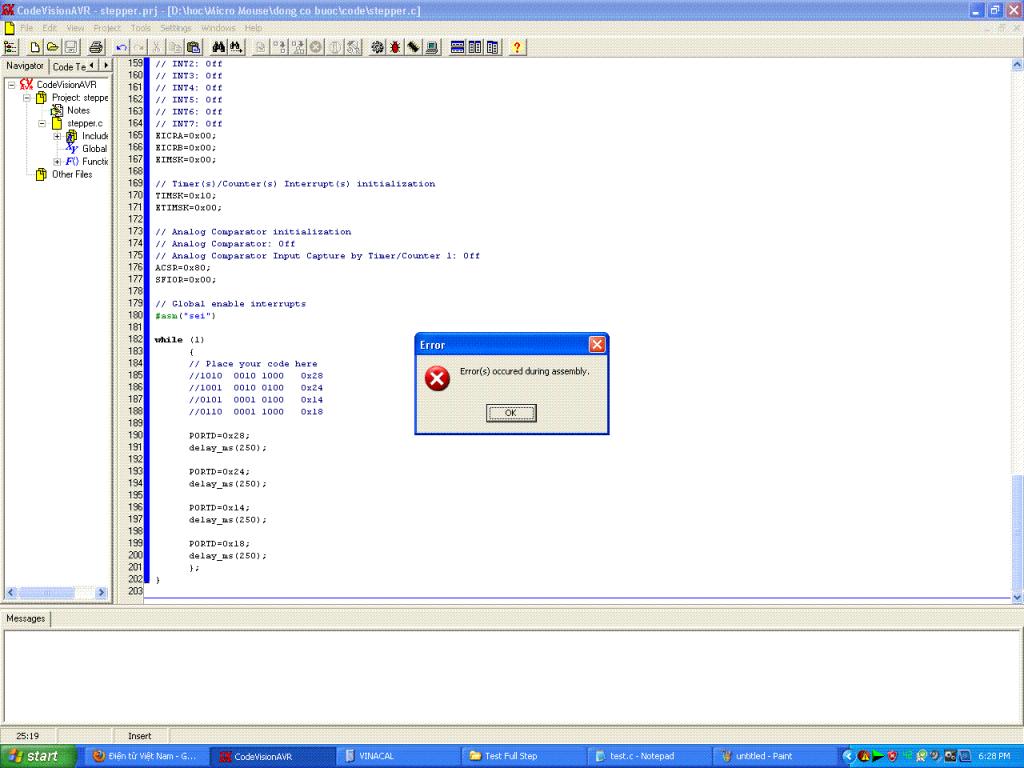Launch CodeWizardAVR with the gear icon

pyautogui.click(x=377, y=47)
